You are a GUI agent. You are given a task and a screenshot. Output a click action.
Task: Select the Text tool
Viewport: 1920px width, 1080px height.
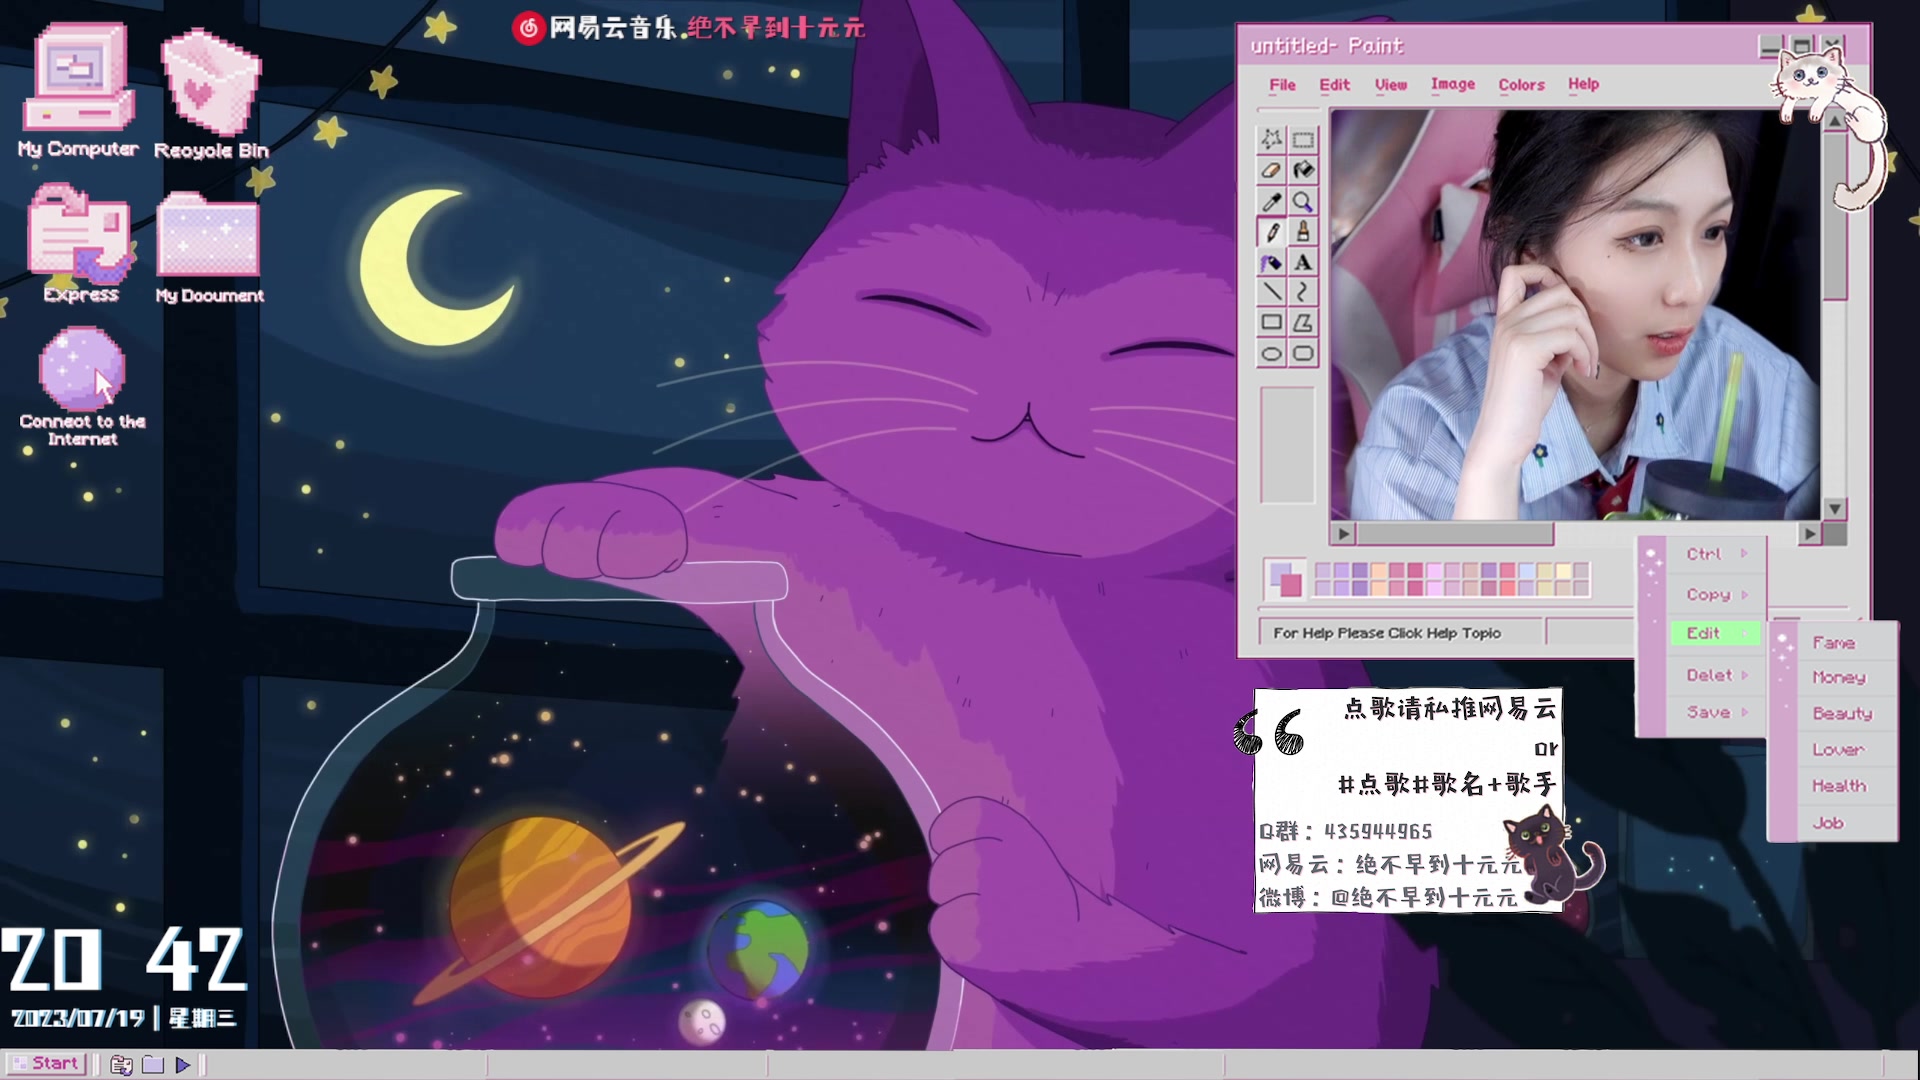click(x=1303, y=263)
